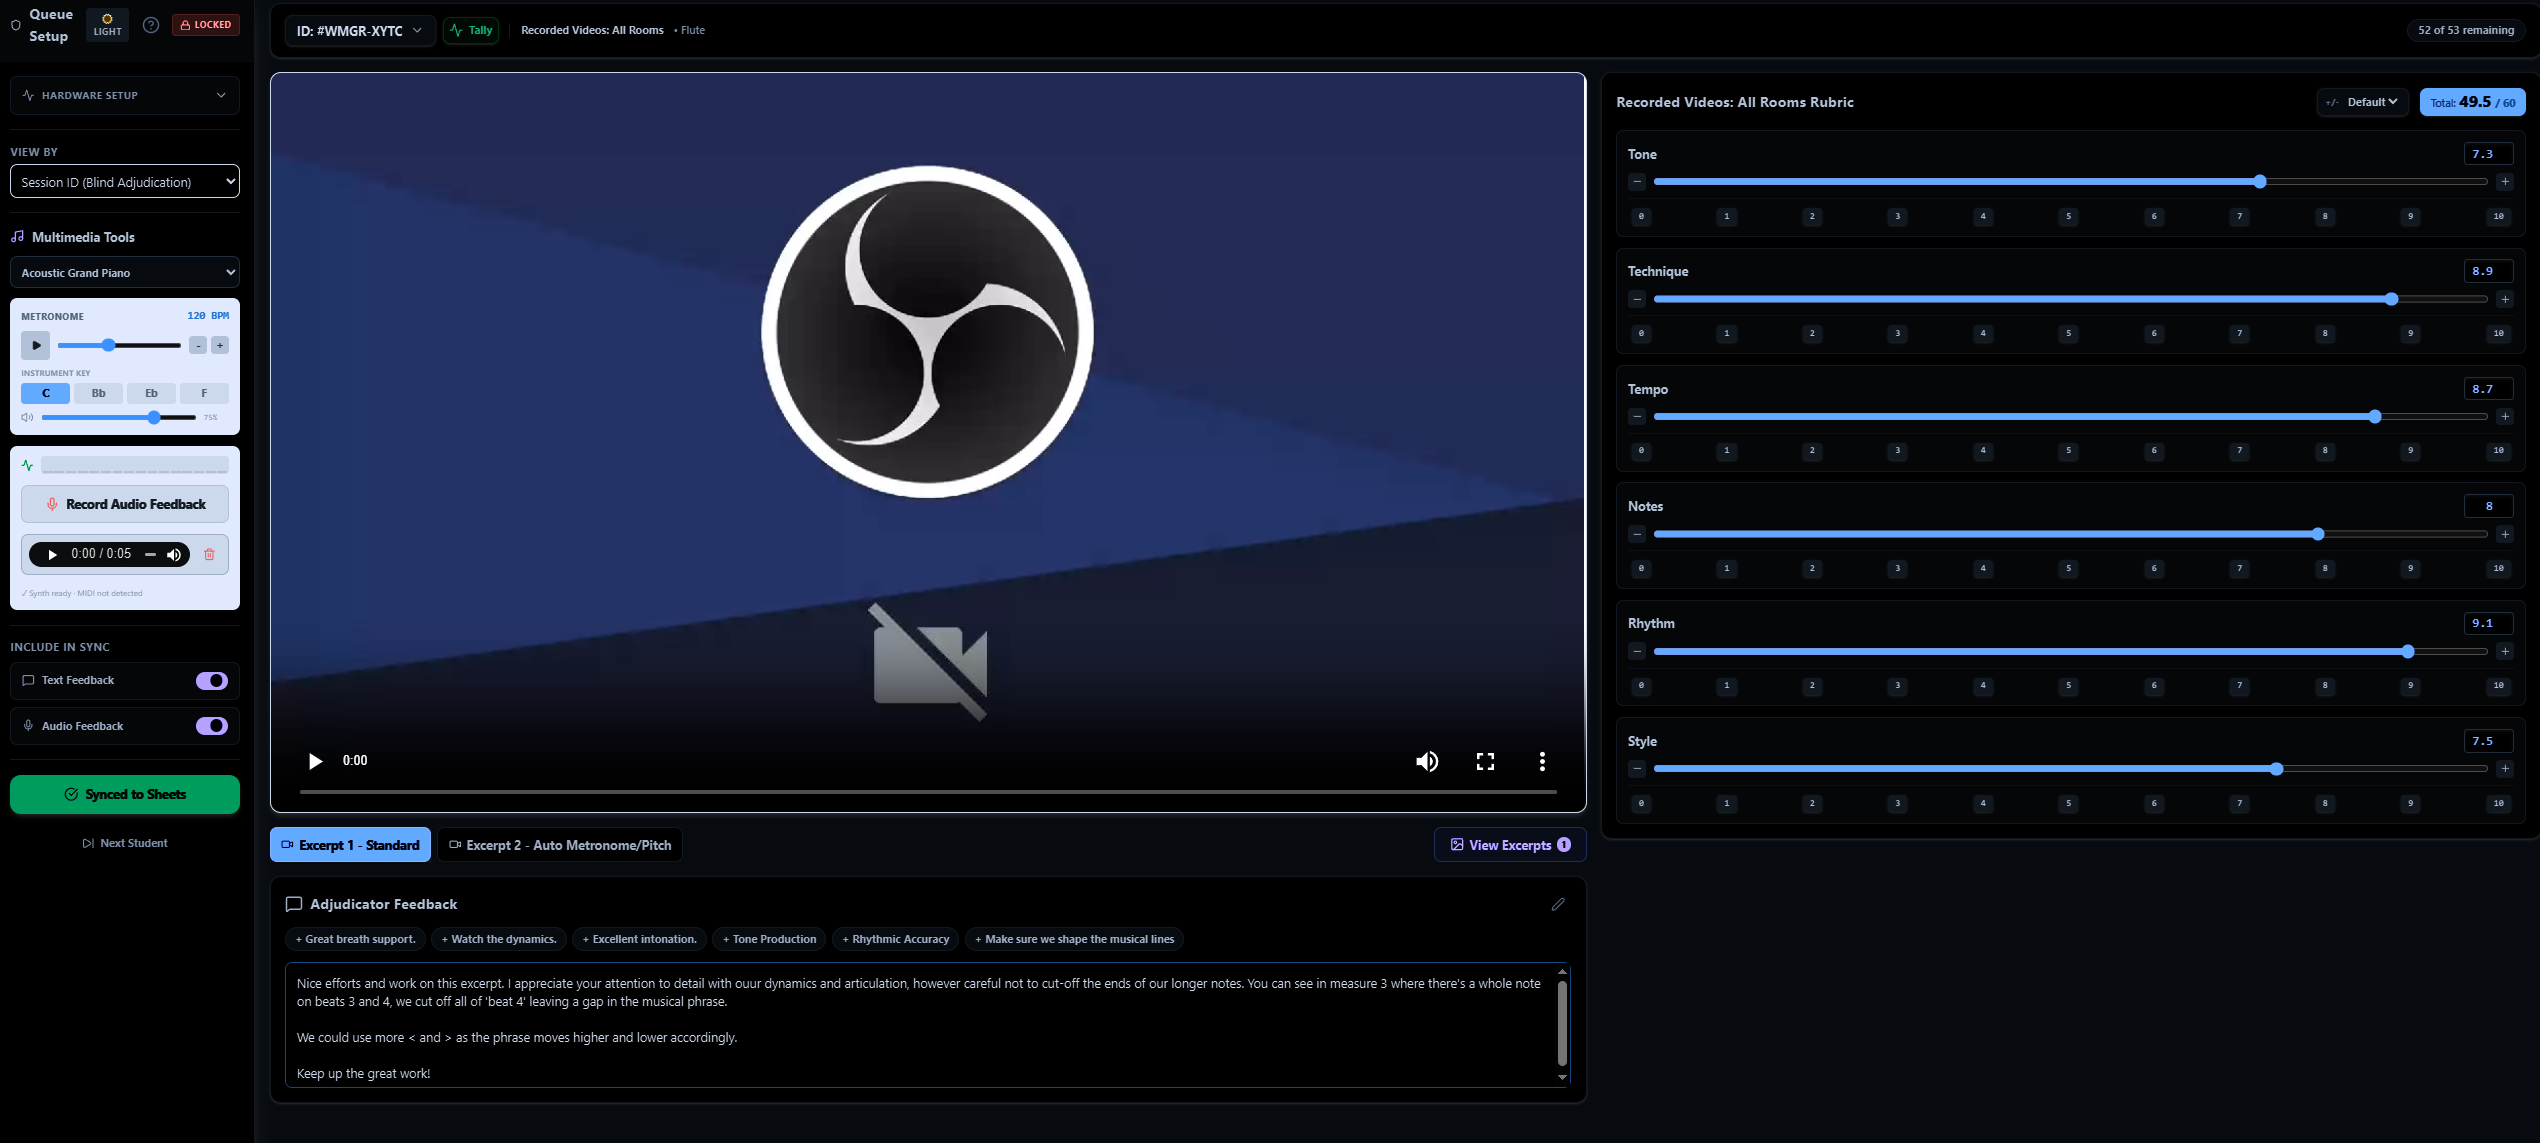2540x1143 pixels.
Task: Select instrument key F
Action: [x=204, y=393]
